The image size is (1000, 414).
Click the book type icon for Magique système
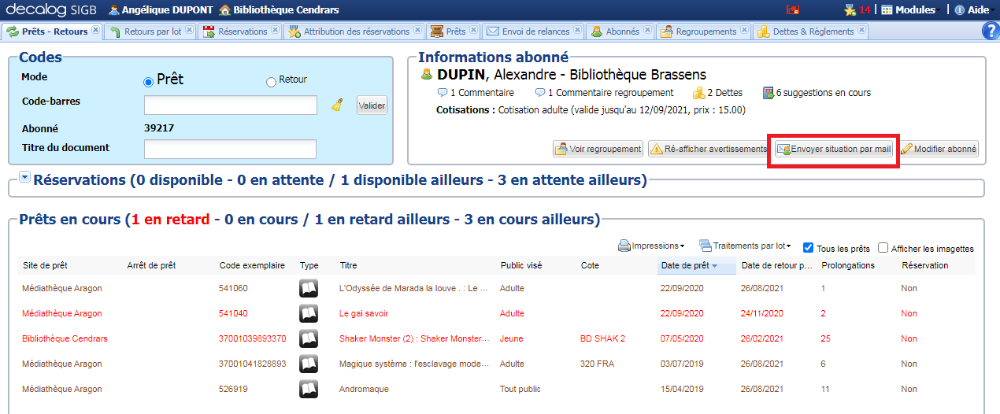coord(309,363)
